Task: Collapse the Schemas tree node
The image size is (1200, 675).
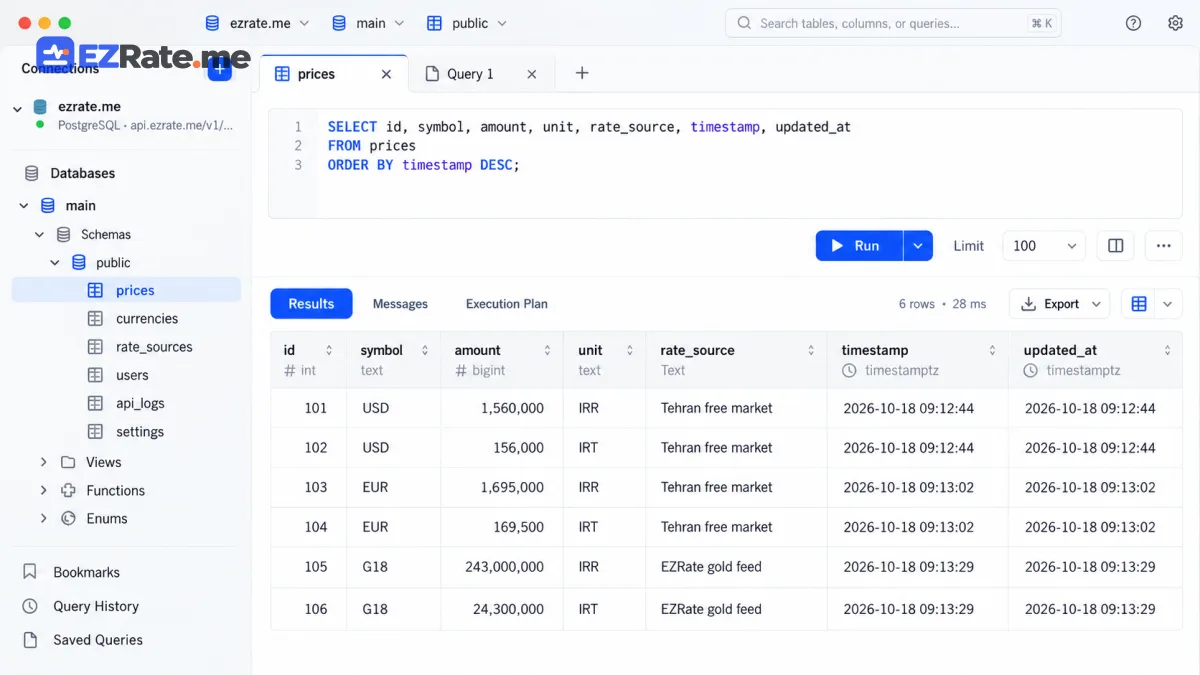Action: point(40,234)
